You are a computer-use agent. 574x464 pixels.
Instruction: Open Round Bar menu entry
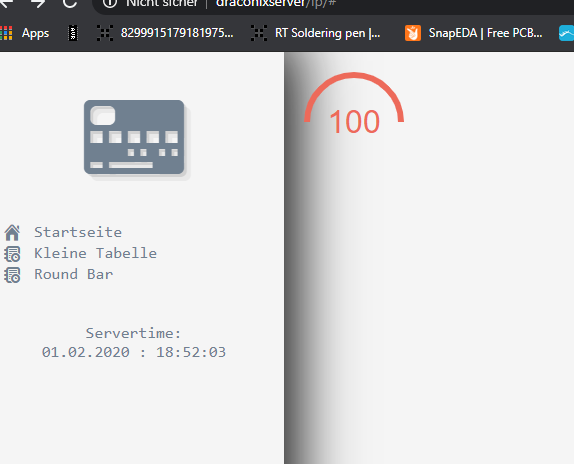coord(74,274)
